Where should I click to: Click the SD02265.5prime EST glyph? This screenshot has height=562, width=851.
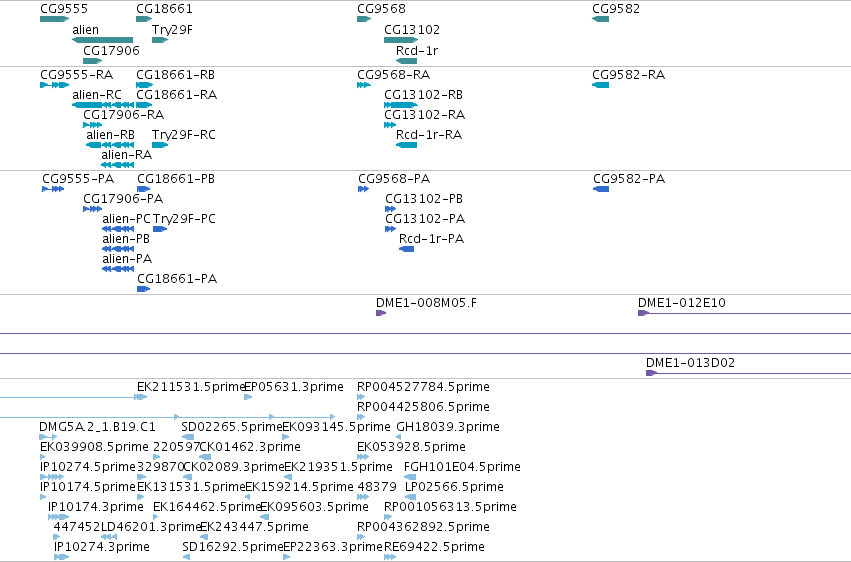pos(188,437)
